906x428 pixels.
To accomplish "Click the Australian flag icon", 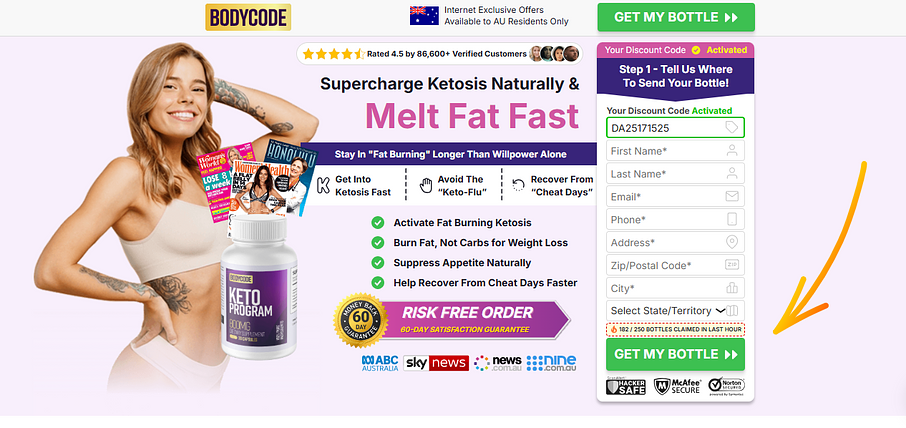I will click(x=424, y=16).
